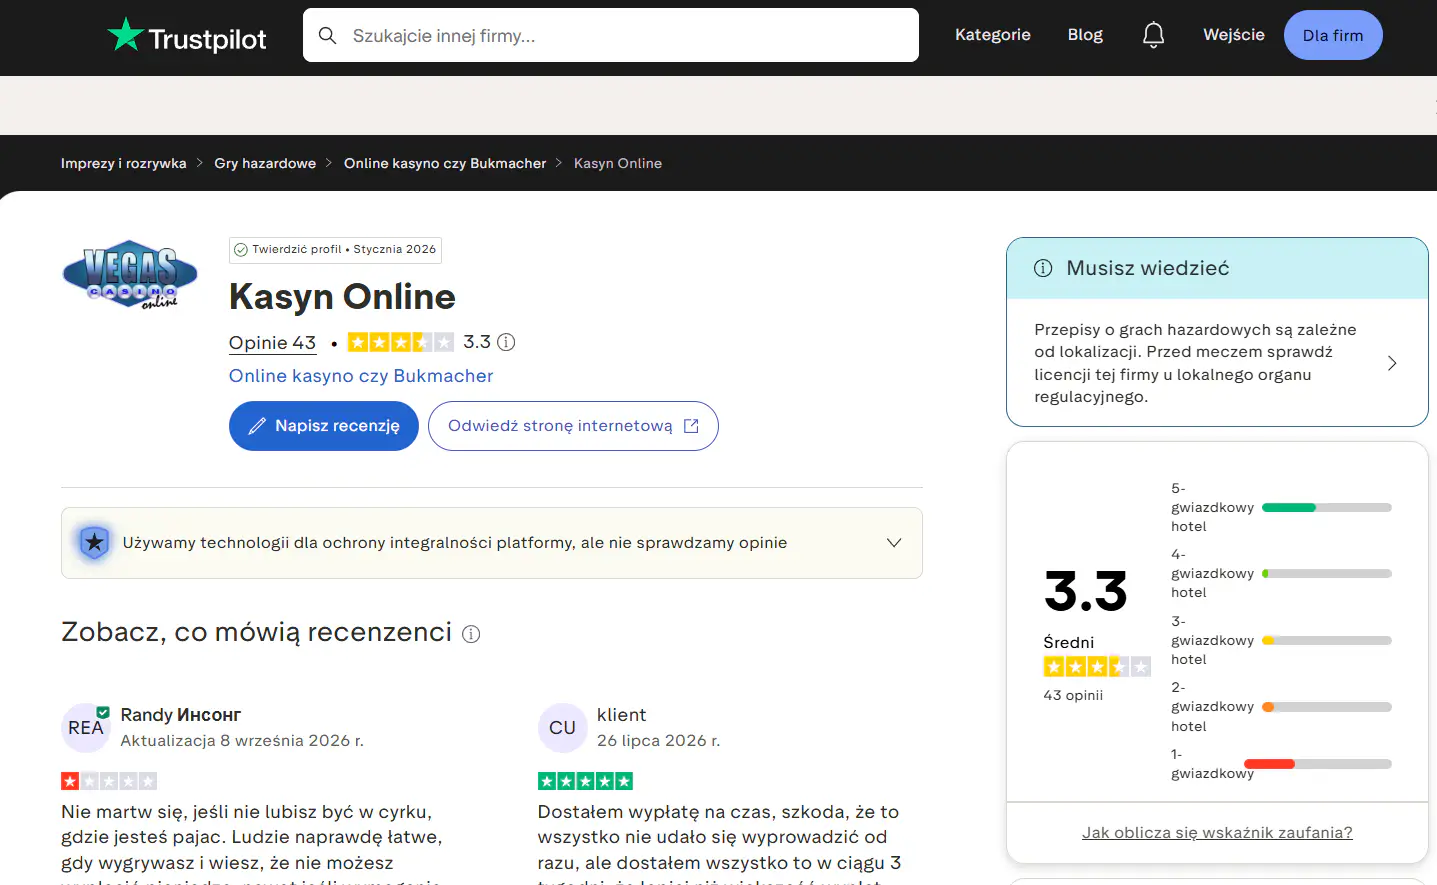Open the Opinie 43 link
The height and width of the screenshot is (885, 1437).
click(272, 343)
